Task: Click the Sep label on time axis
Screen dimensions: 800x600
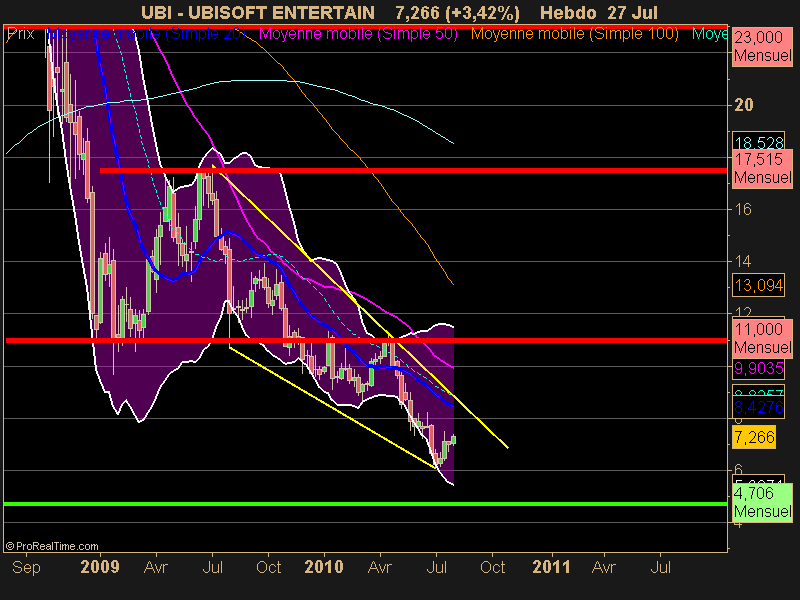Action: 26,567
